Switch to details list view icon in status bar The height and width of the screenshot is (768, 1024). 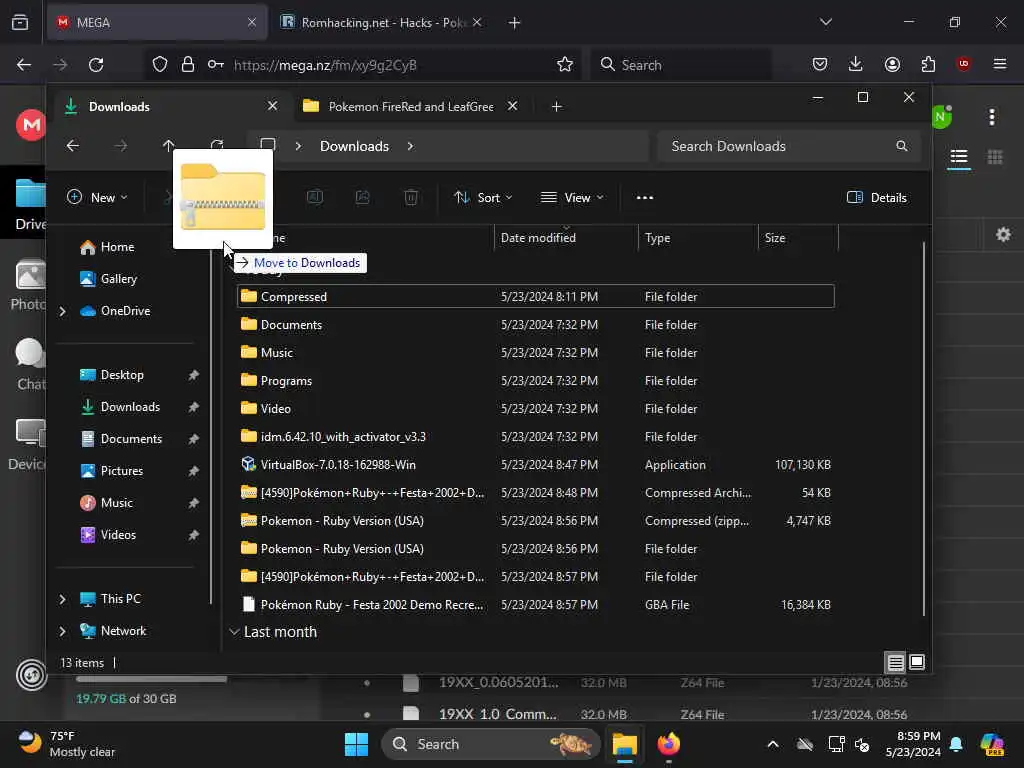[x=895, y=662]
